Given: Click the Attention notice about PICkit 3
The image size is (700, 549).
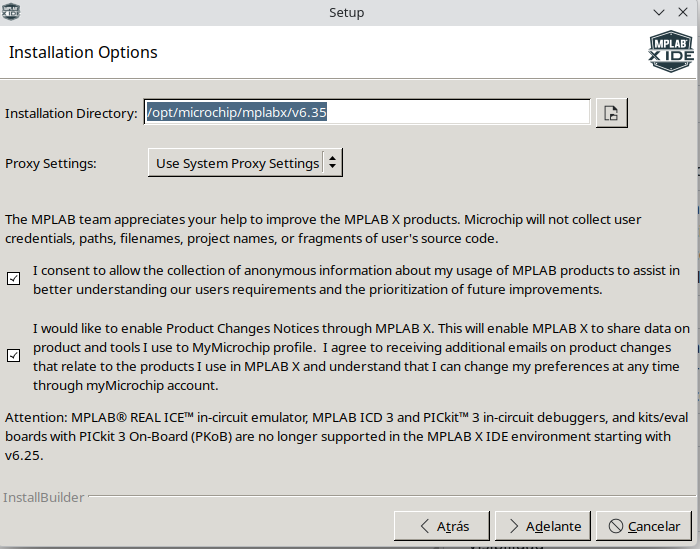Looking at the screenshot, I should tap(347, 436).
